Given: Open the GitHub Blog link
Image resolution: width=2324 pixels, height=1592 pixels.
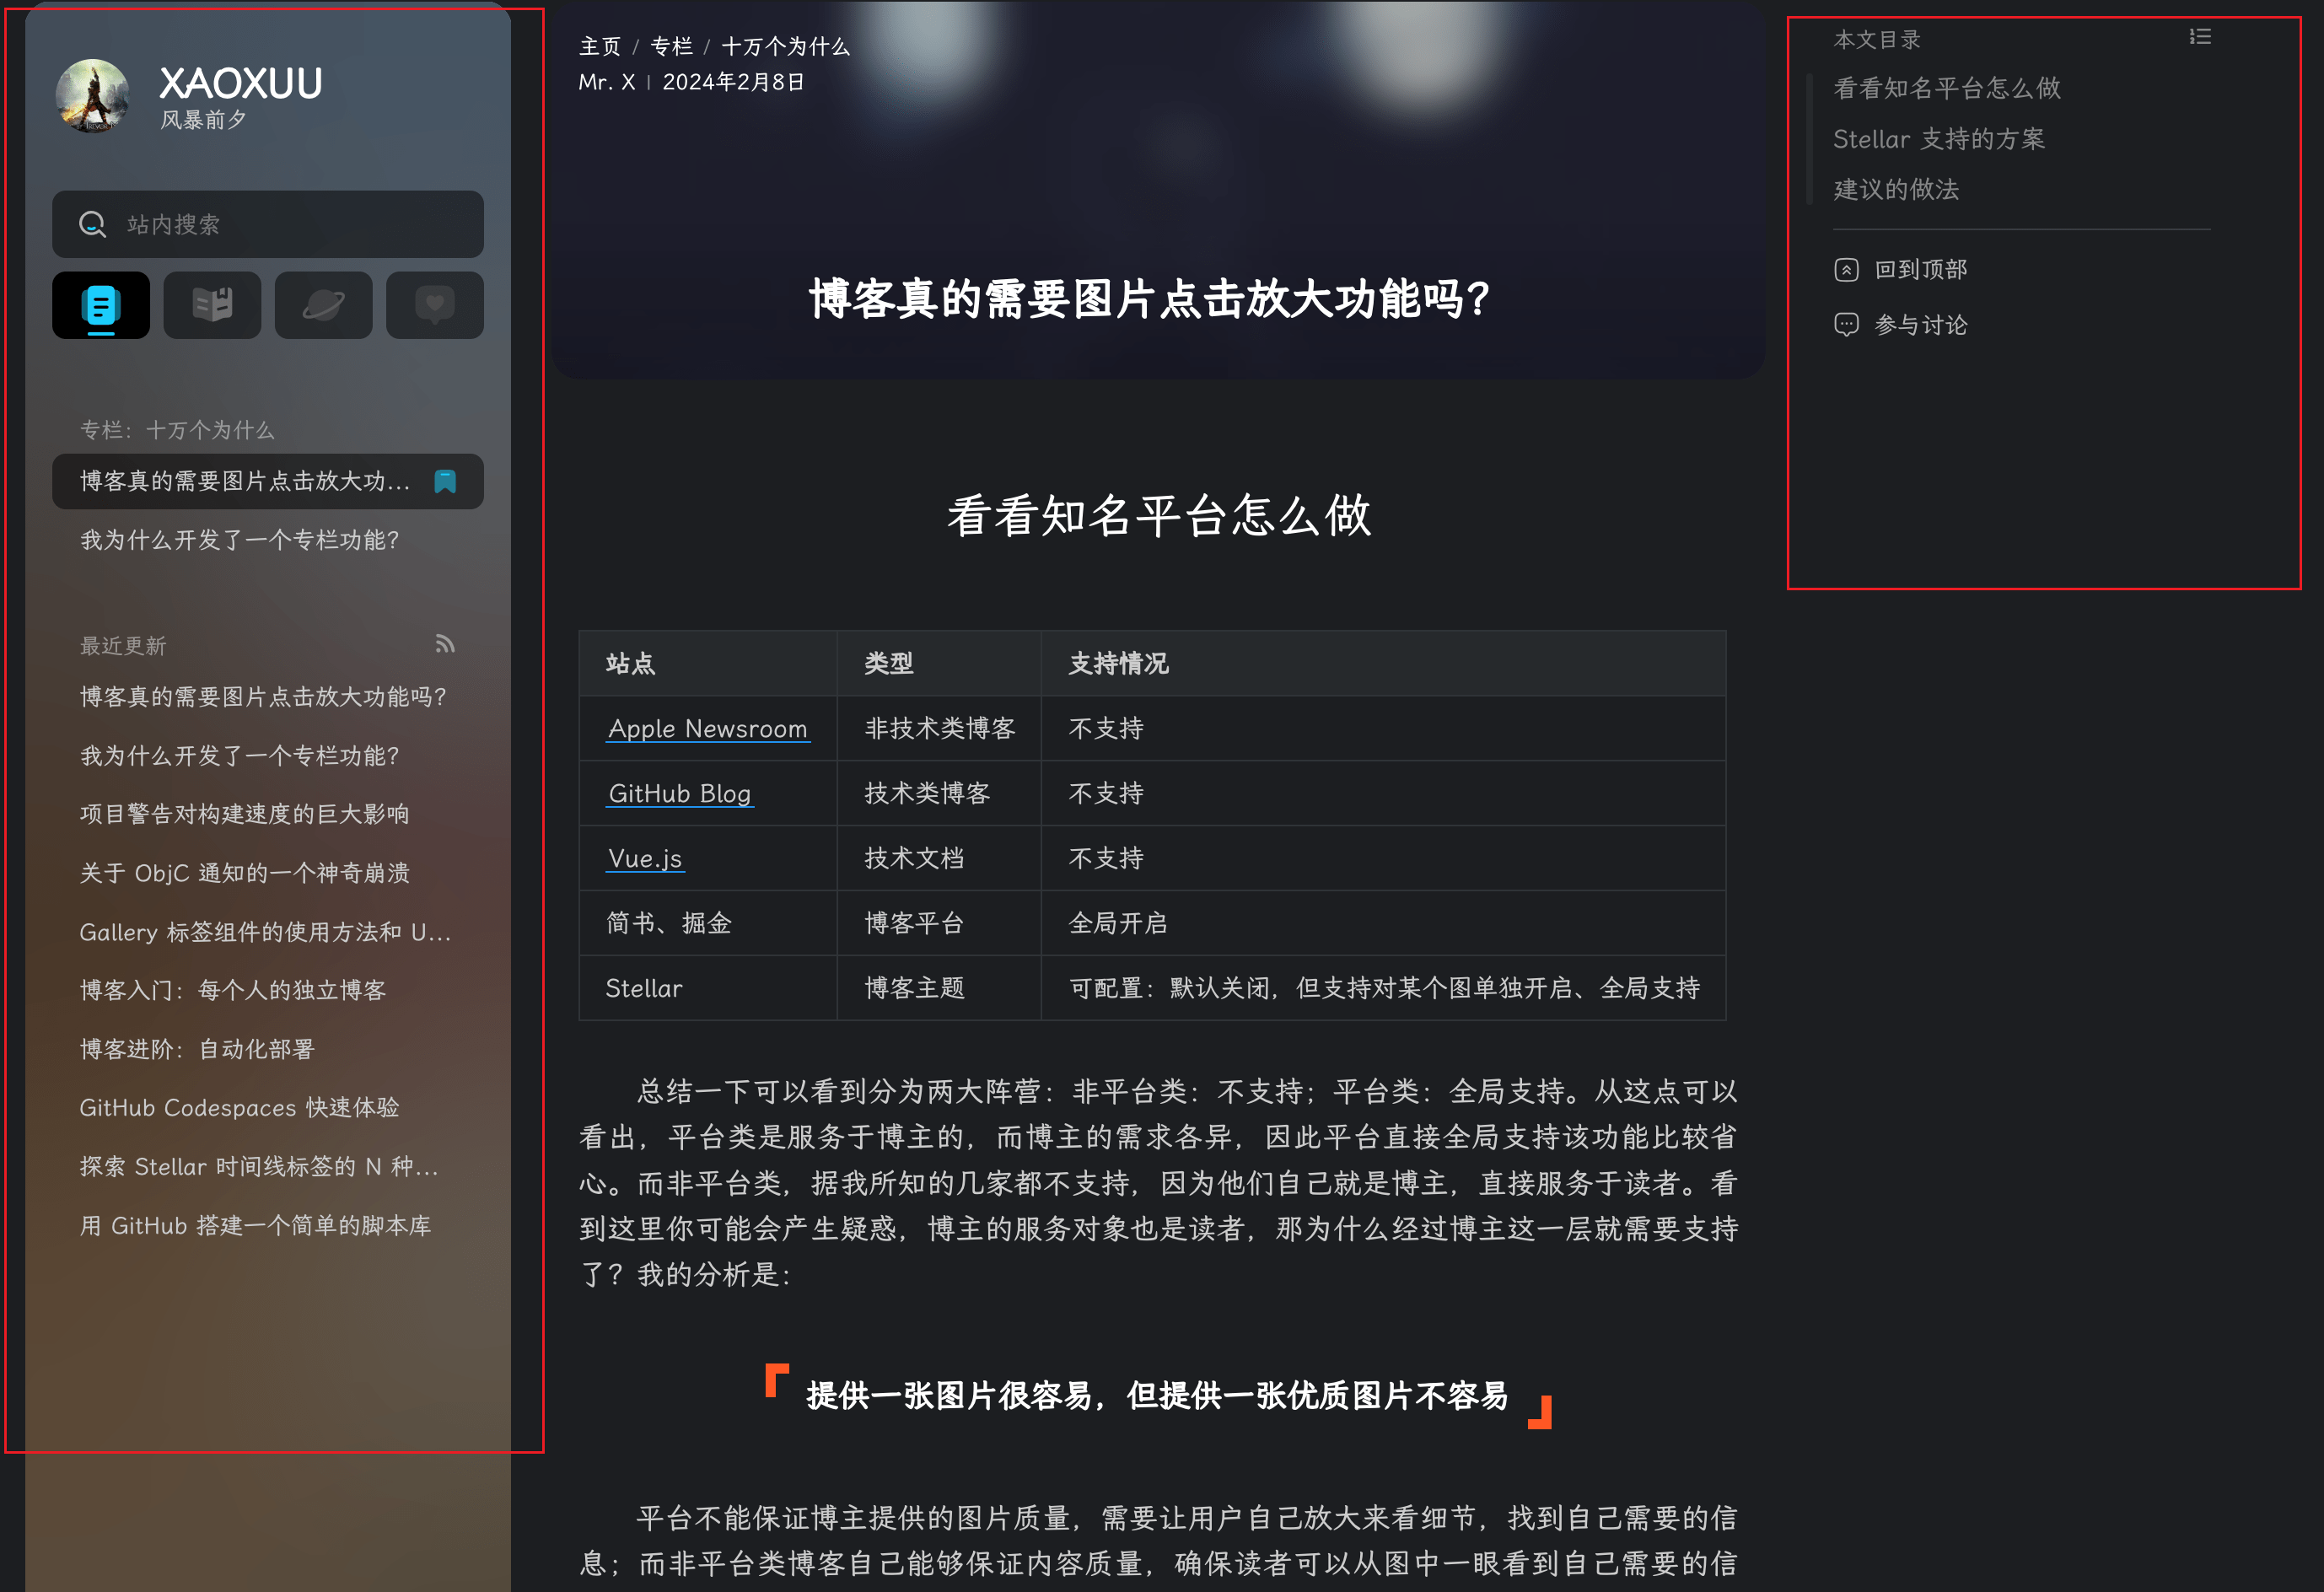Looking at the screenshot, I should click(x=679, y=793).
